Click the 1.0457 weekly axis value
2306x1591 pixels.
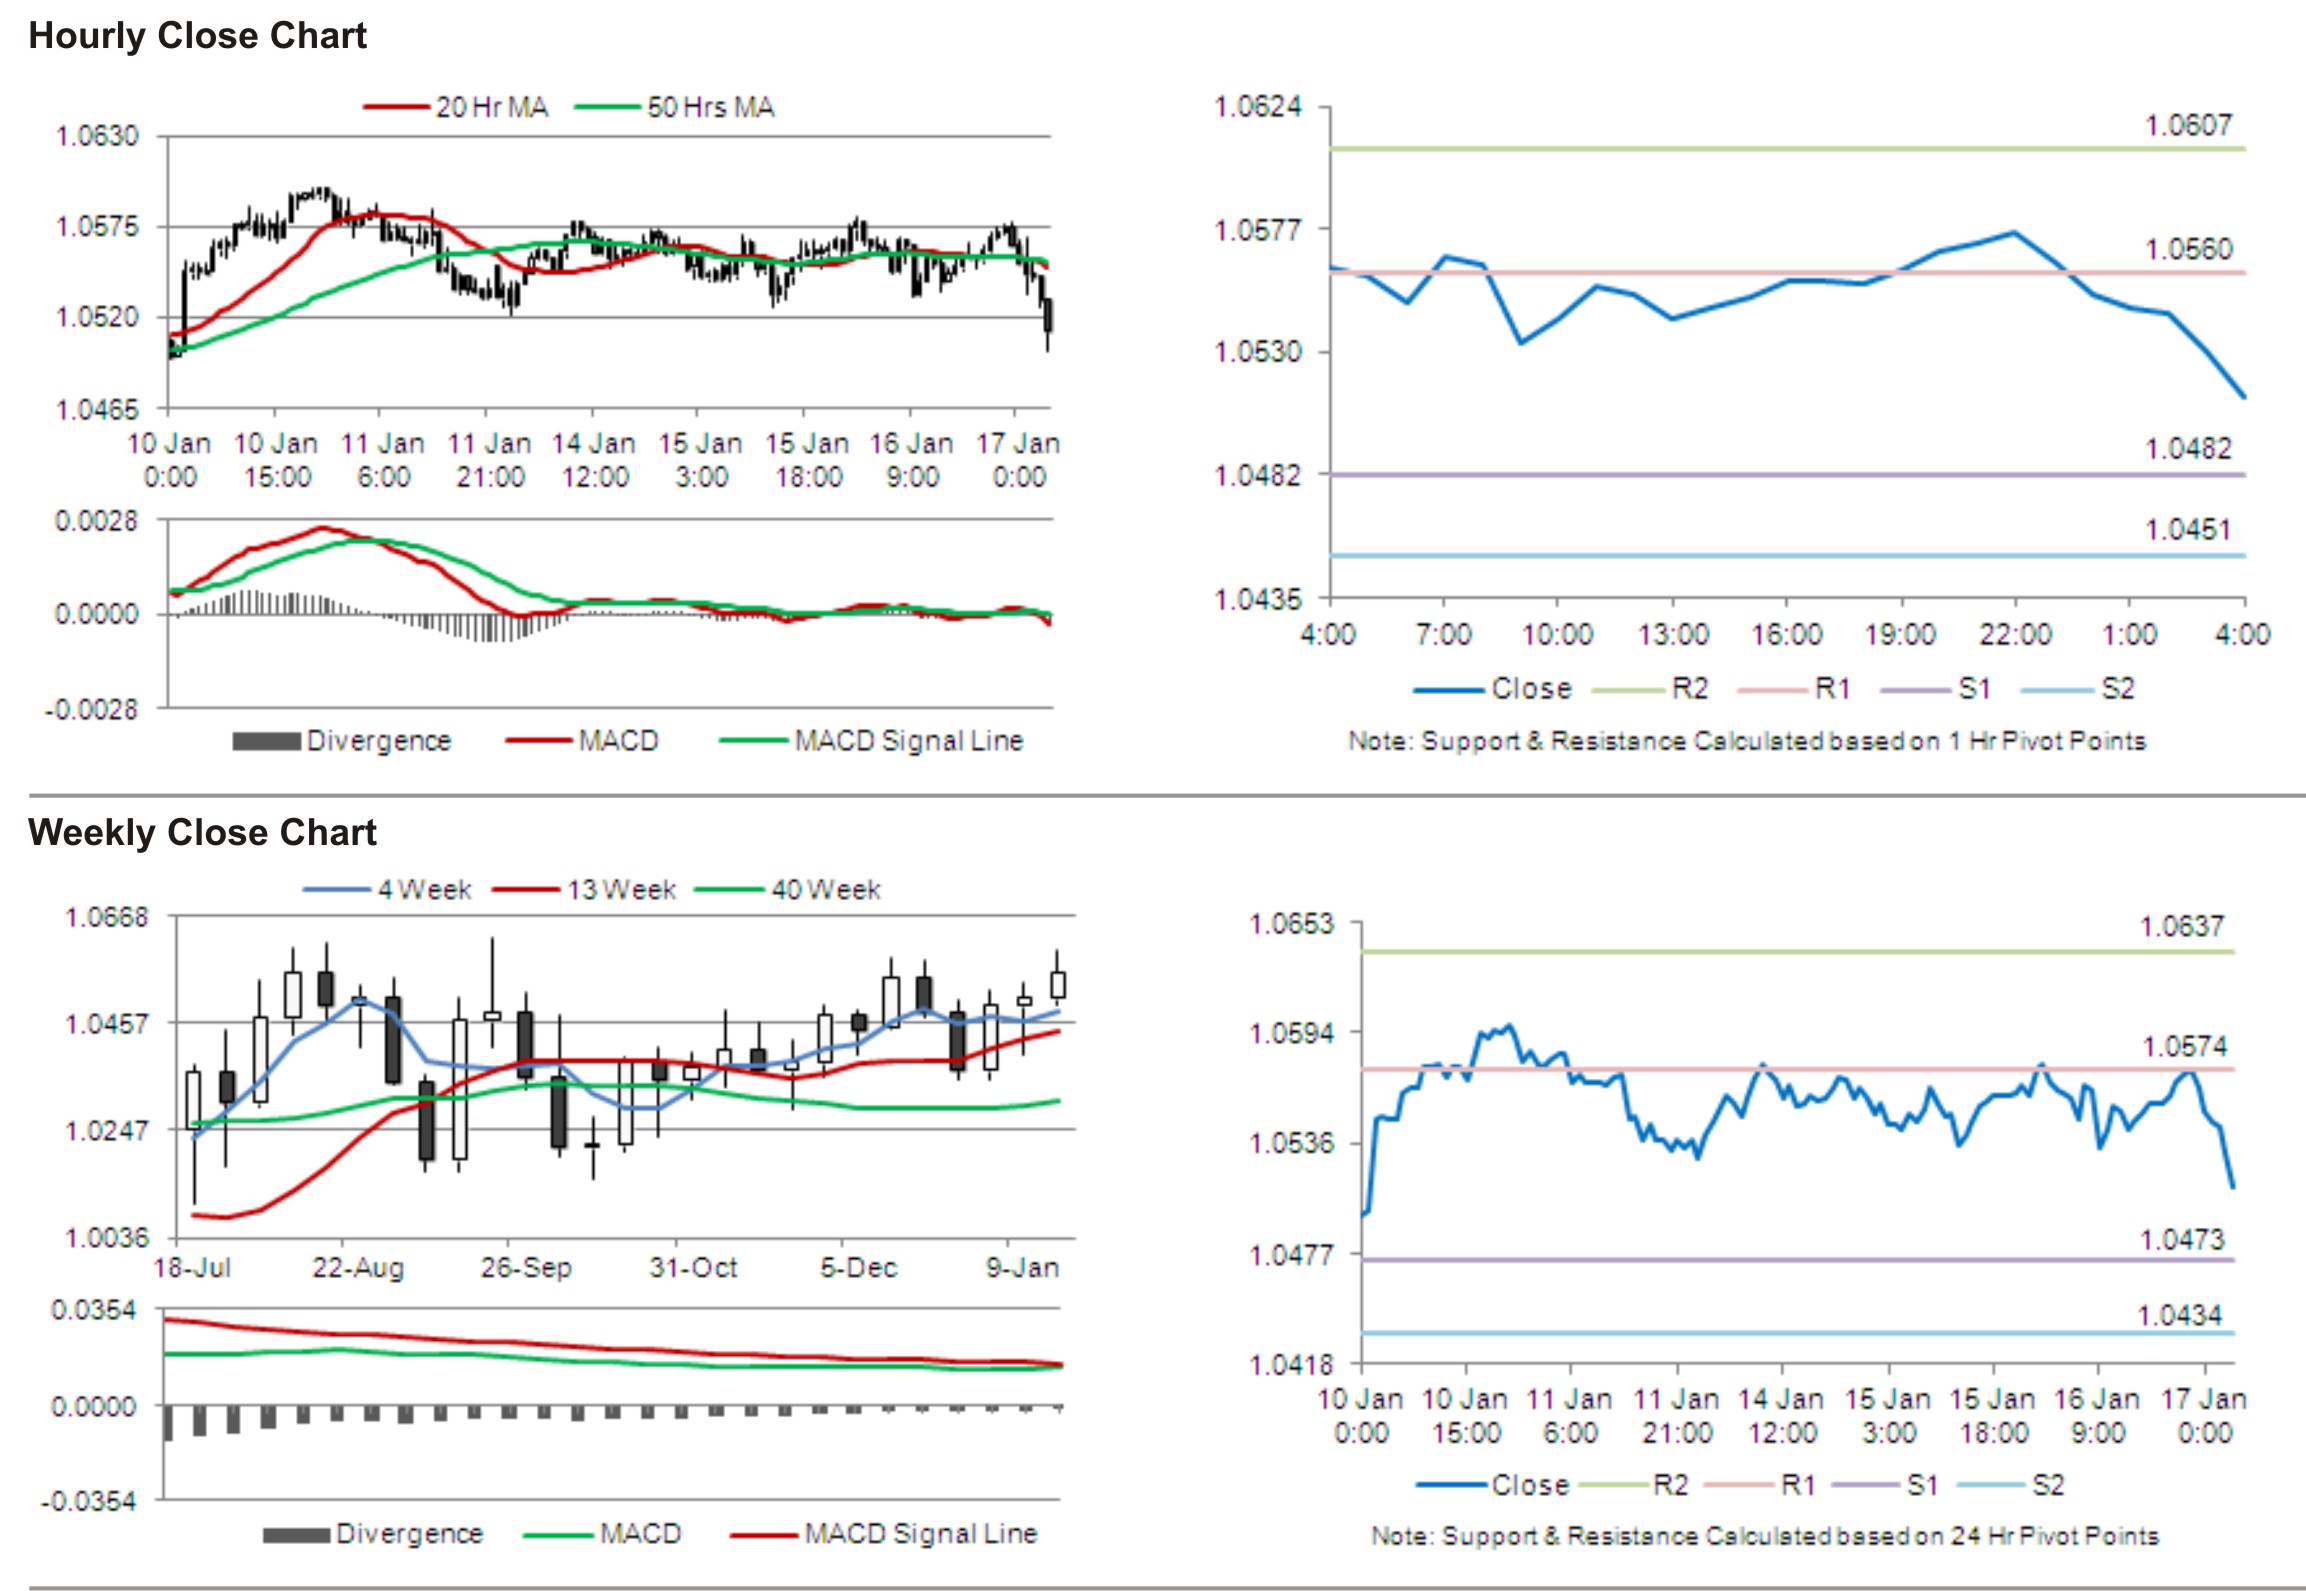coord(106,1023)
